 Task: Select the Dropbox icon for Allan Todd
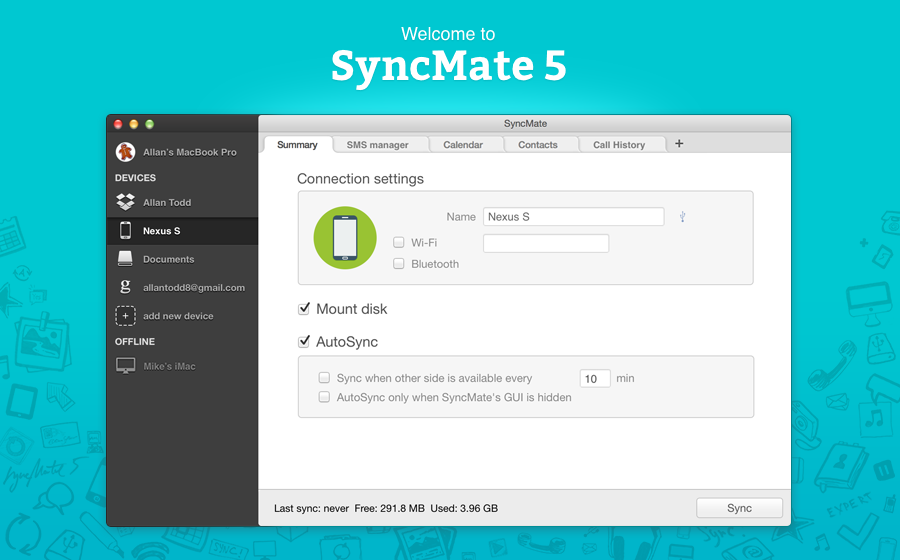click(x=125, y=202)
